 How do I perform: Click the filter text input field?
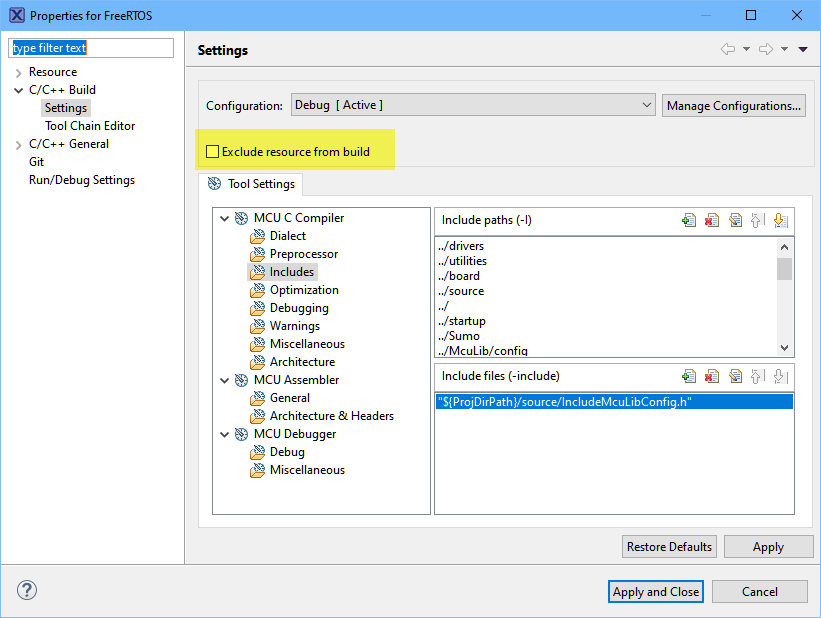tap(91, 48)
